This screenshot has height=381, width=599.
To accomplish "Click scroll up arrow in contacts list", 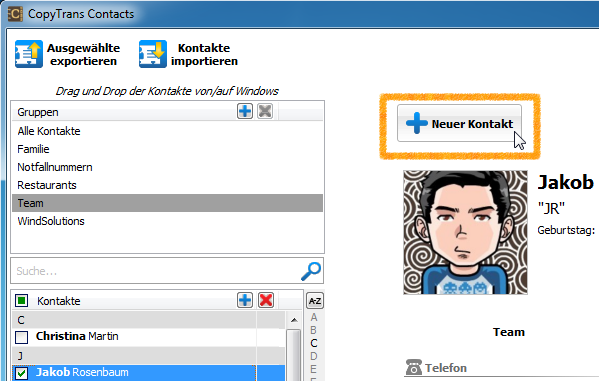I will 294,320.
